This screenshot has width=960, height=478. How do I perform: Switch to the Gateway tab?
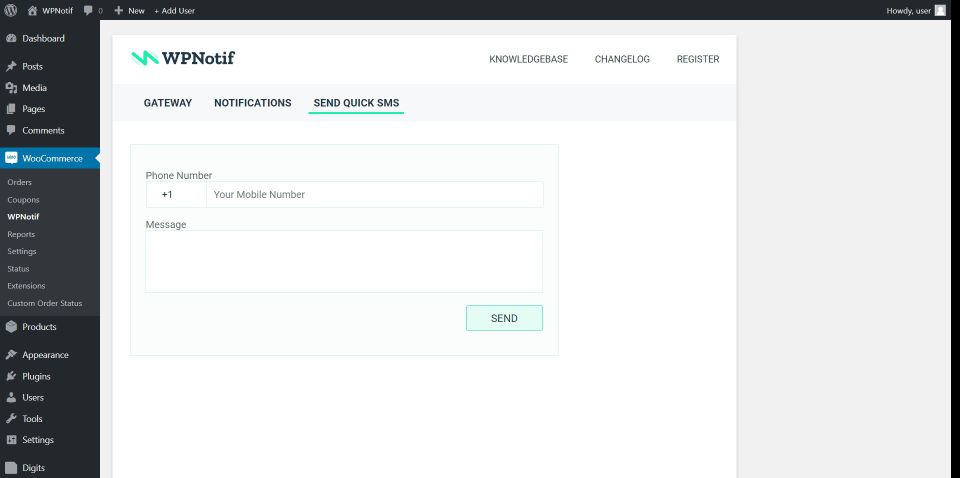pos(168,103)
